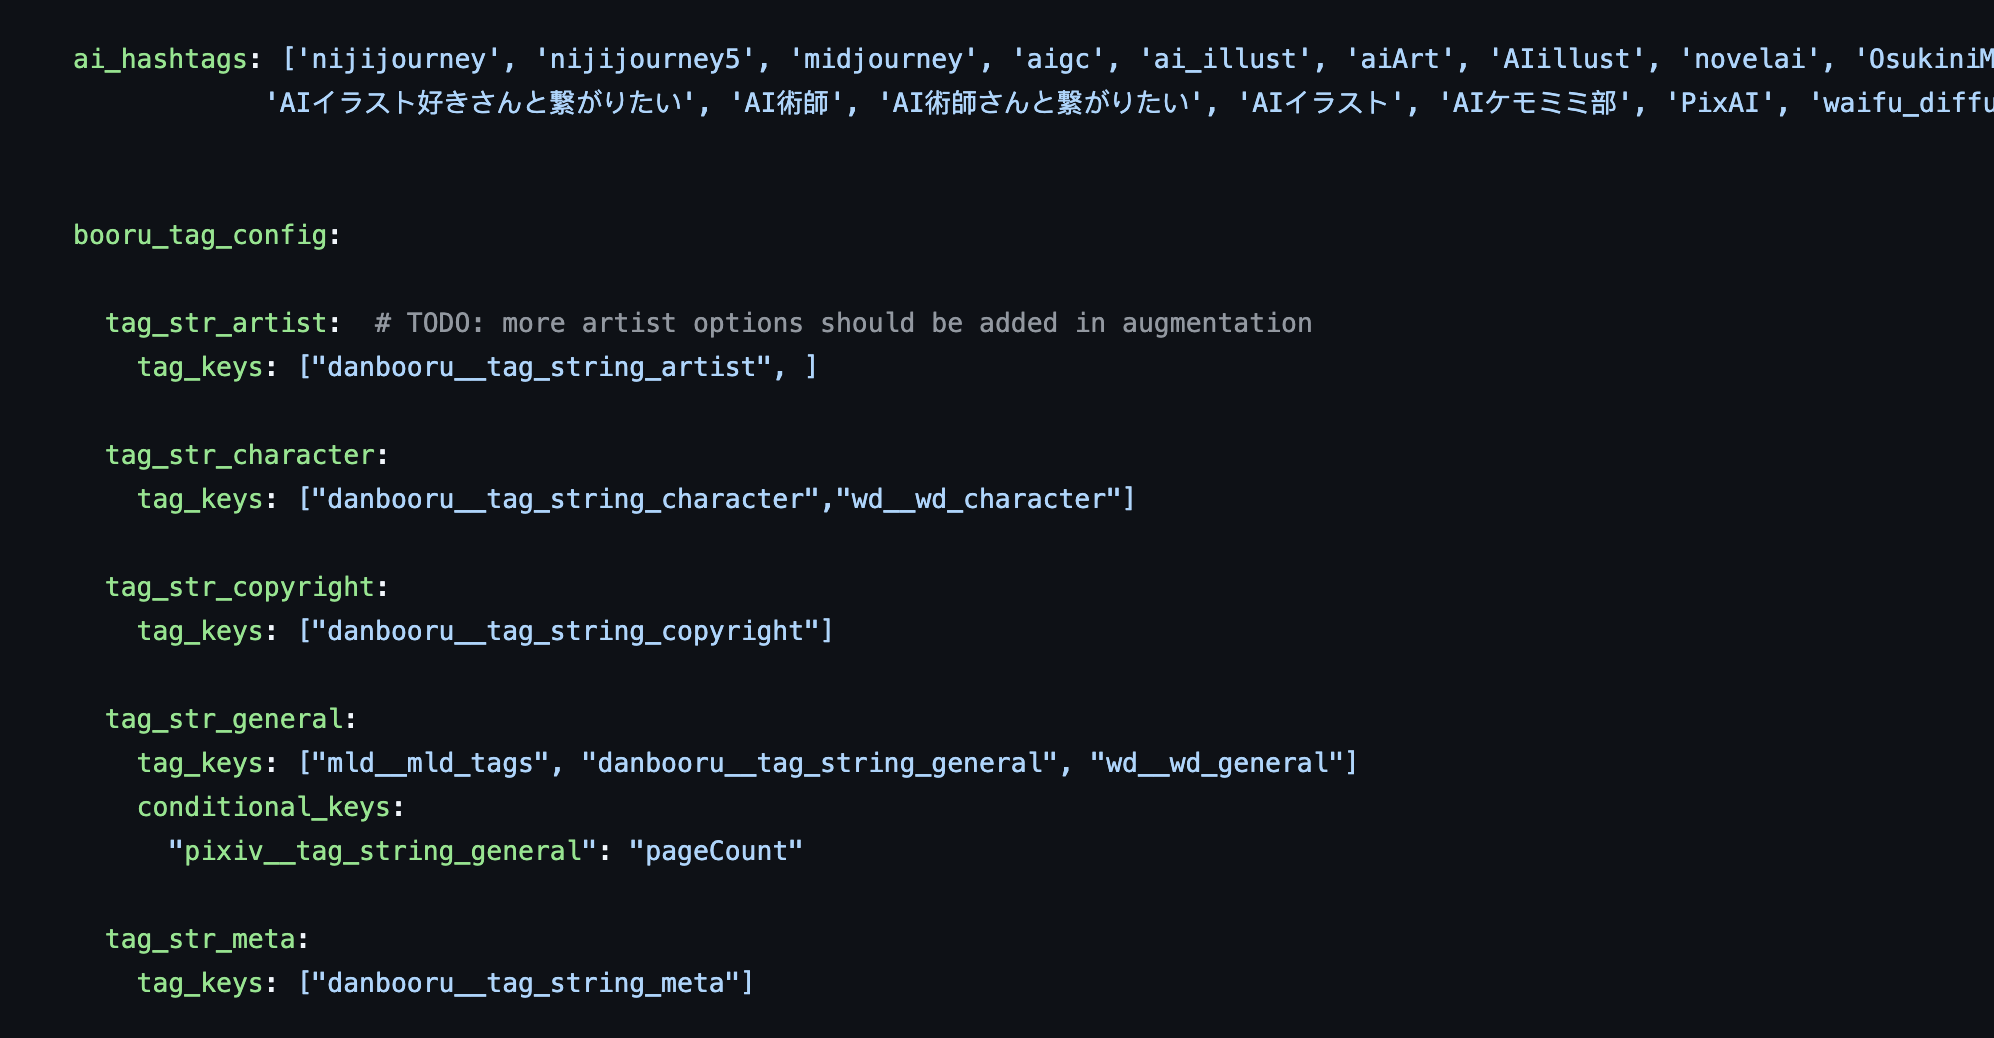
Task: Click the "pixiv__tag_string_general" key
Action: pos(382,851)
